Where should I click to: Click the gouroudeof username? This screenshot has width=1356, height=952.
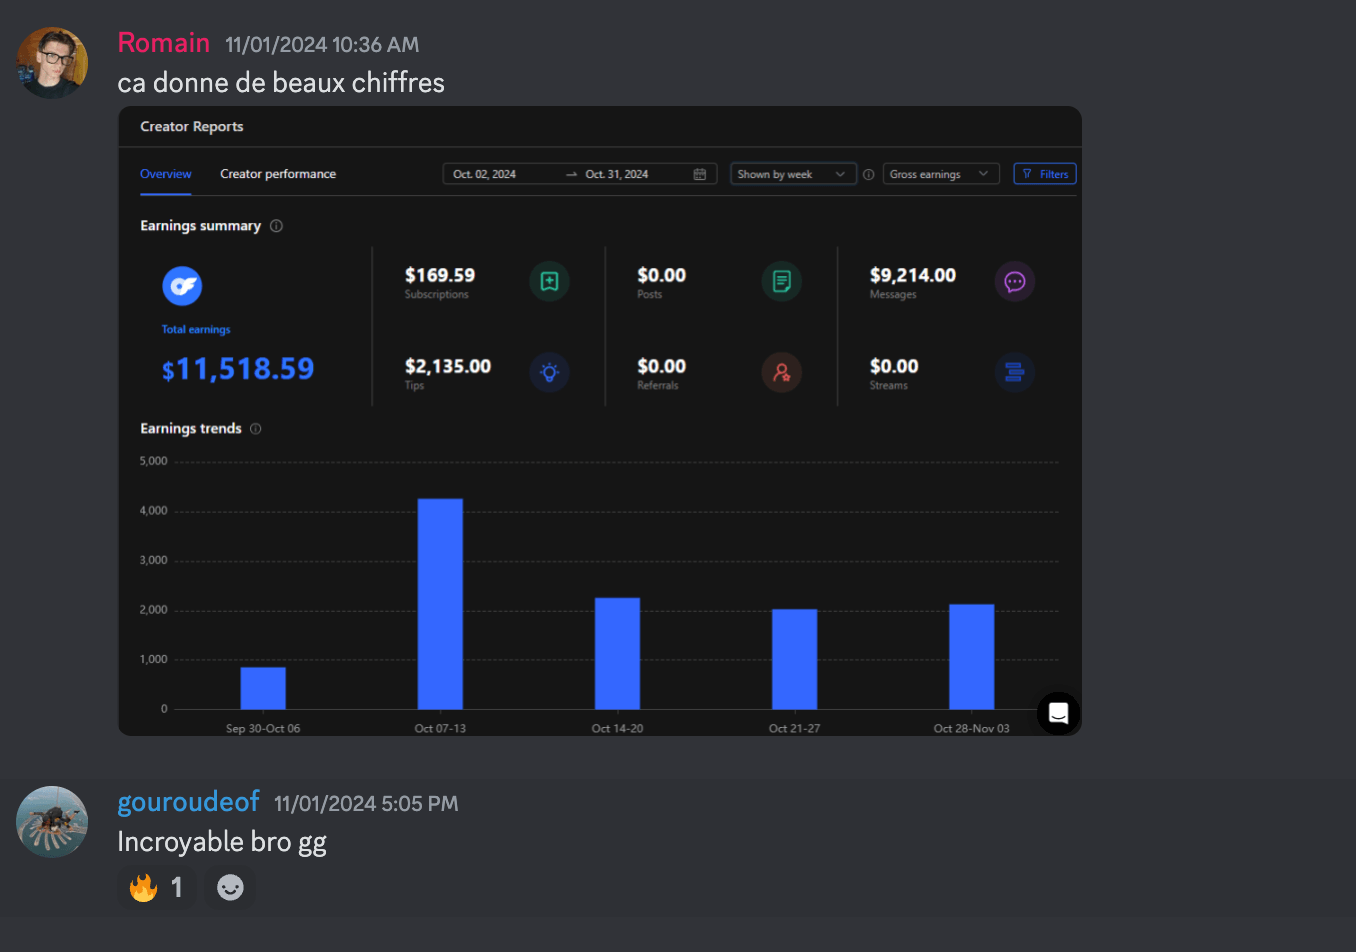pos(188,802)
